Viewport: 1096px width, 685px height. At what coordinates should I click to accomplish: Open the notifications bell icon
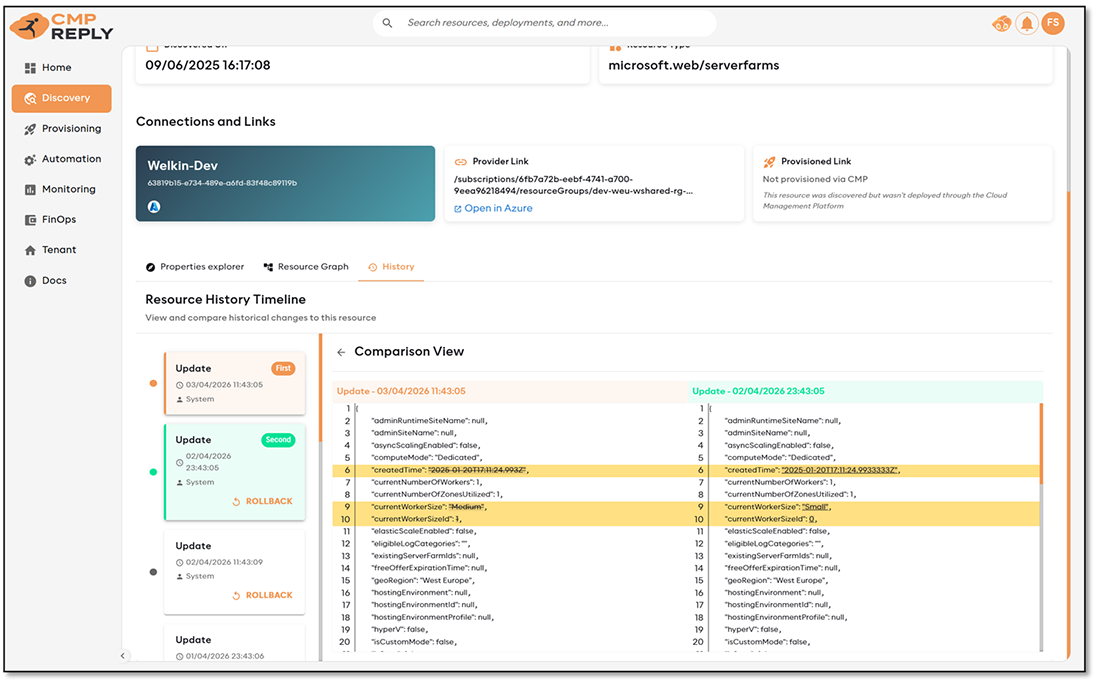tap(1026, 23)
